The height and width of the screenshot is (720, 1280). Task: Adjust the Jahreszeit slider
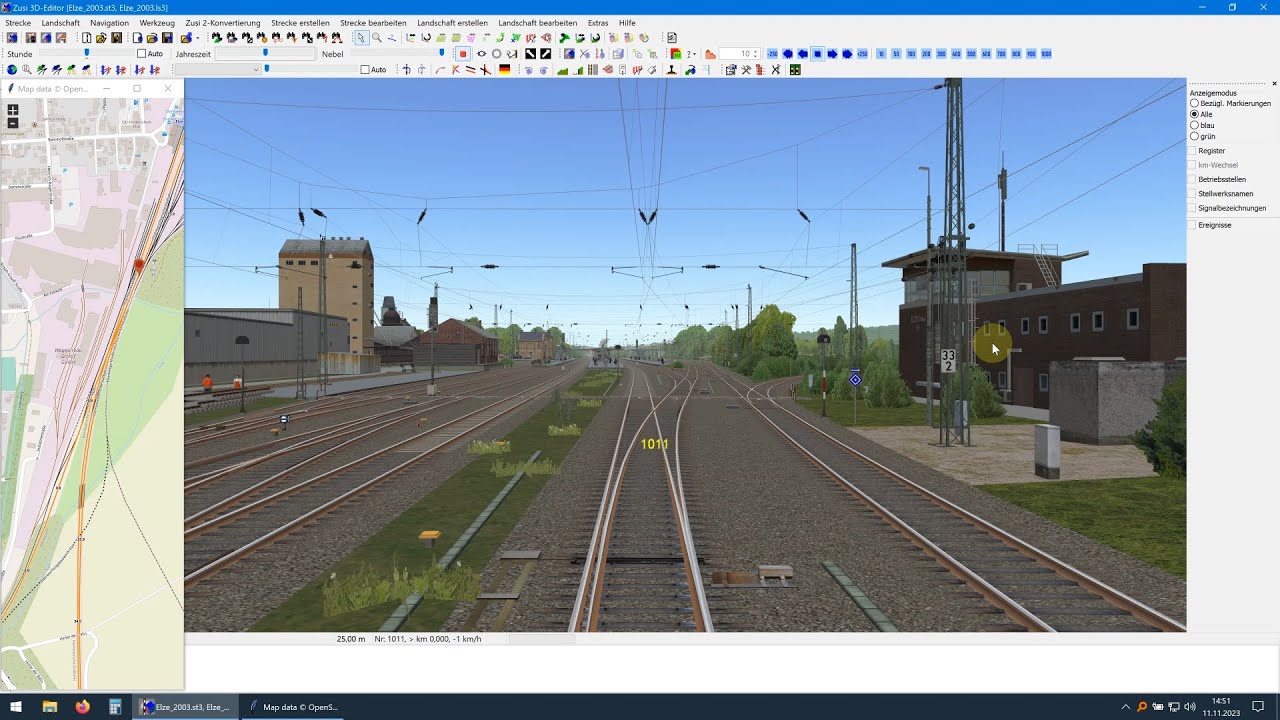click(265, 54)
